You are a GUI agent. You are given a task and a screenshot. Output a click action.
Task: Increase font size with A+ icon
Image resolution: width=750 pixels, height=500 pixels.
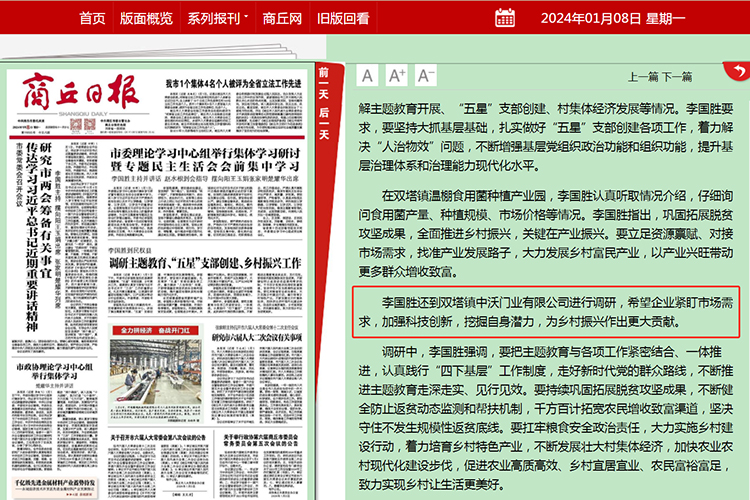pyautogui.click(x=397, y=76)
